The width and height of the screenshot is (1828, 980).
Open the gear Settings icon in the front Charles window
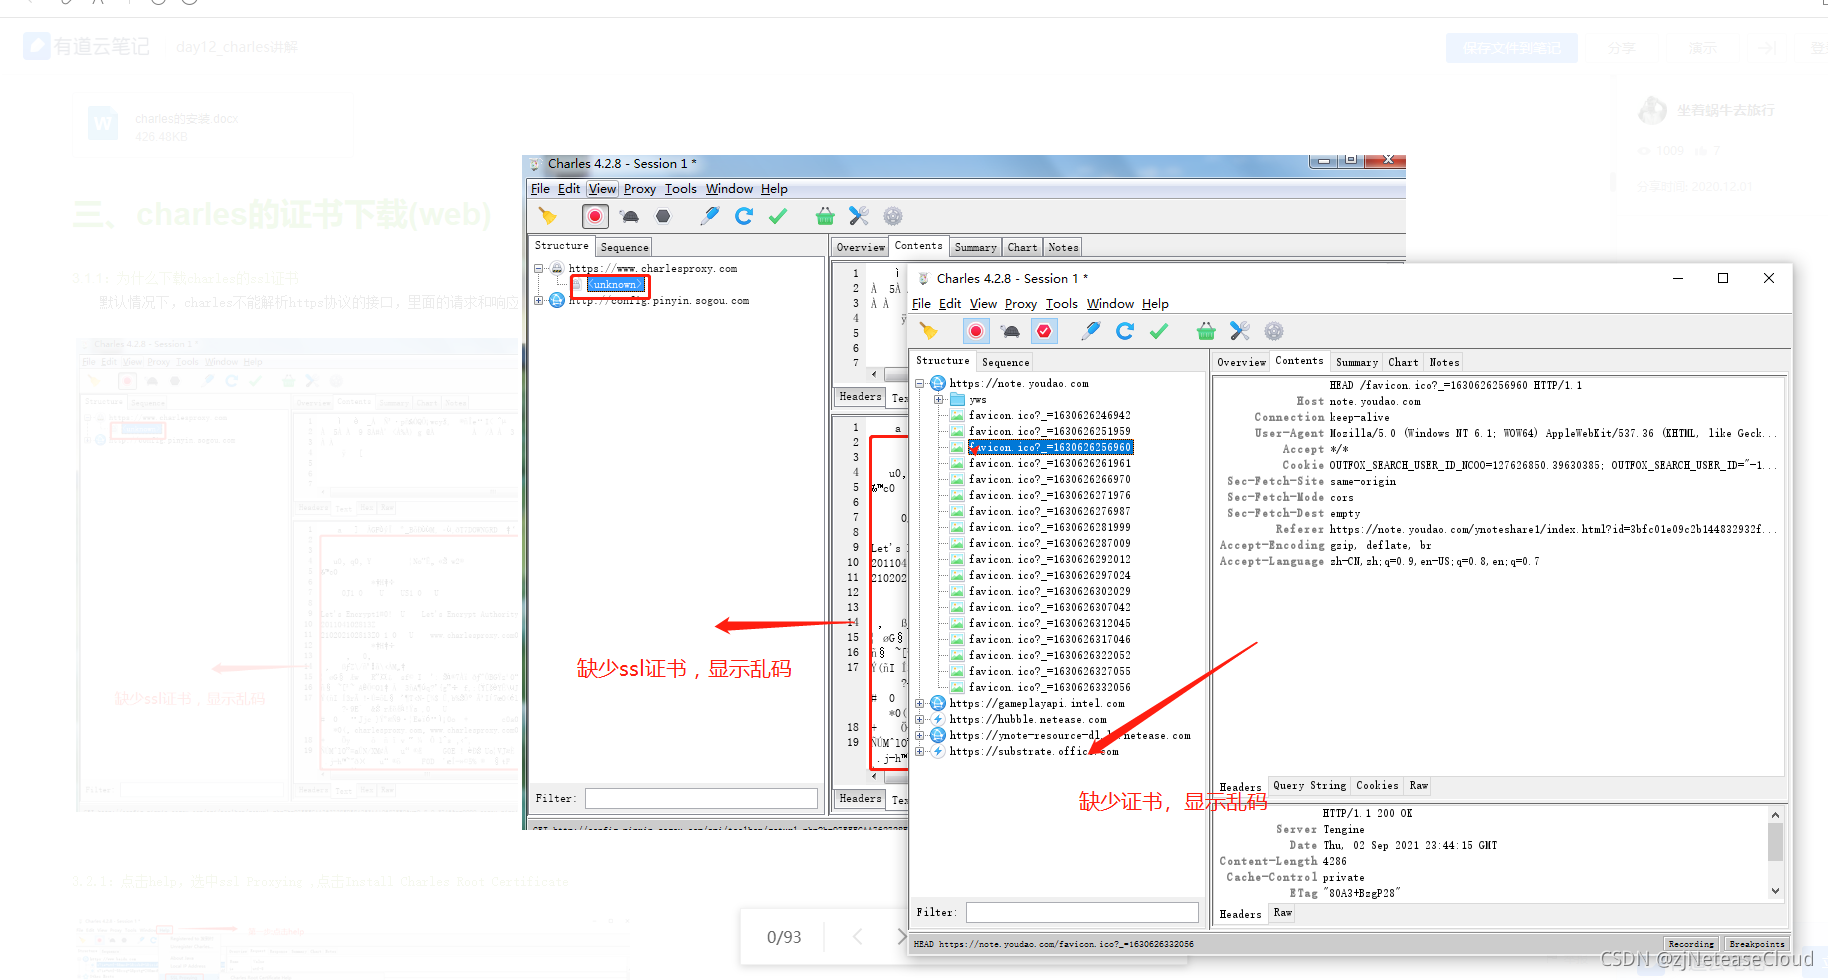(x=1274, y=331)
